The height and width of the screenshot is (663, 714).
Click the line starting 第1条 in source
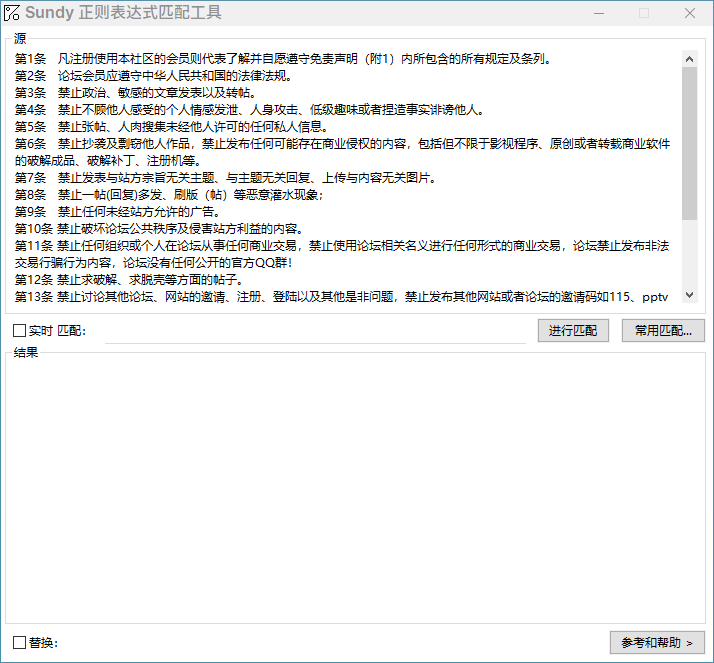pos(283,59)
